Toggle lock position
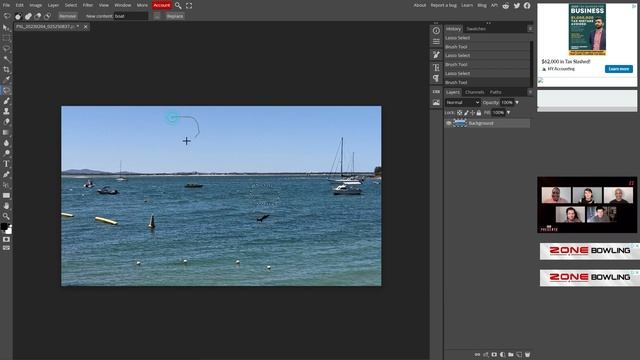Viewport: 640px width, 360px height. point(472,113)
